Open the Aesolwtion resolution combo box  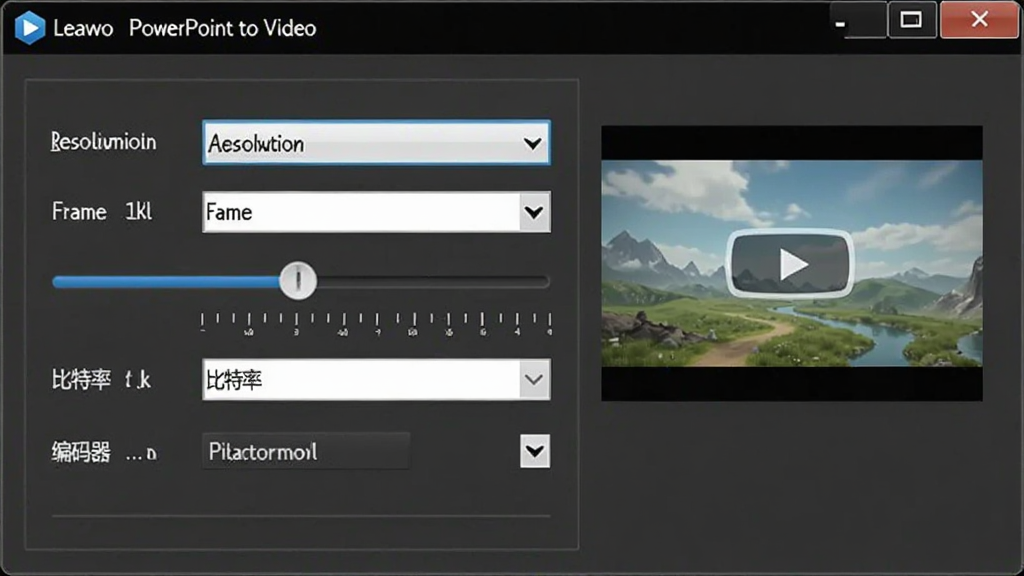[x=376, y=142]
